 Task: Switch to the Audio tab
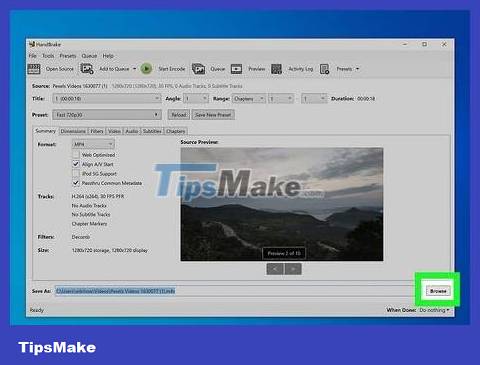tap(132, 131)
